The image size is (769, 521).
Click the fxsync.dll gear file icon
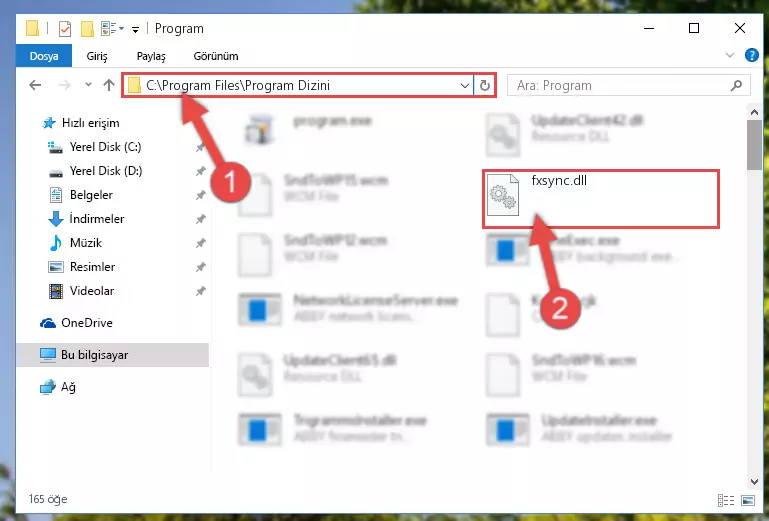coord(503,195)
